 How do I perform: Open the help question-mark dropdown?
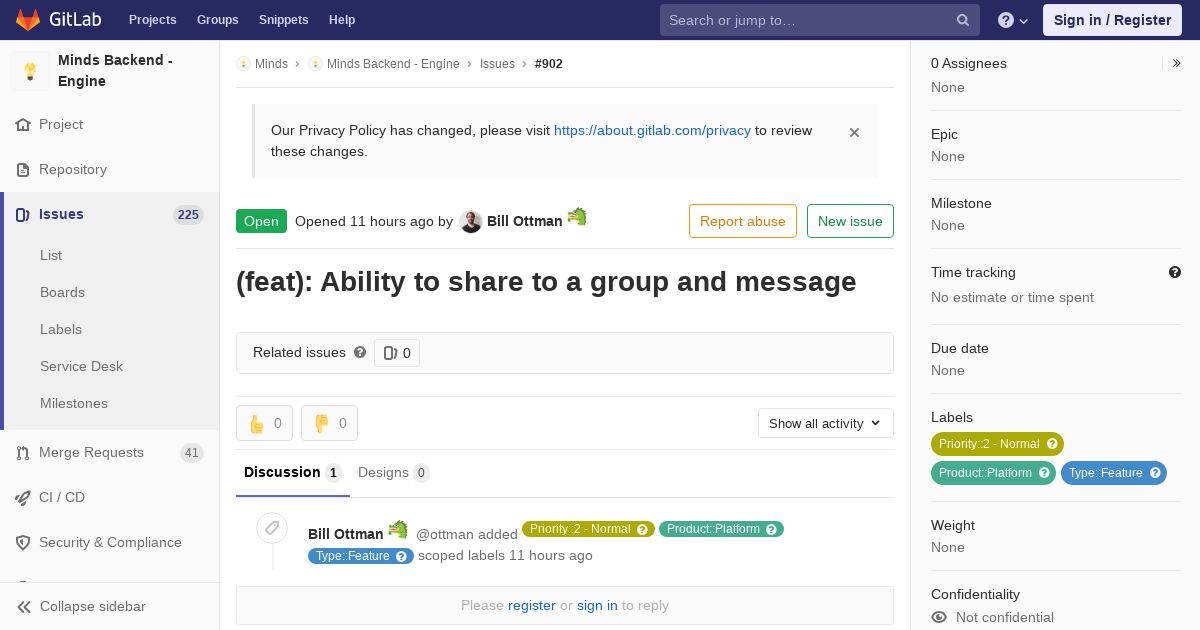[x=1013, y=20]
